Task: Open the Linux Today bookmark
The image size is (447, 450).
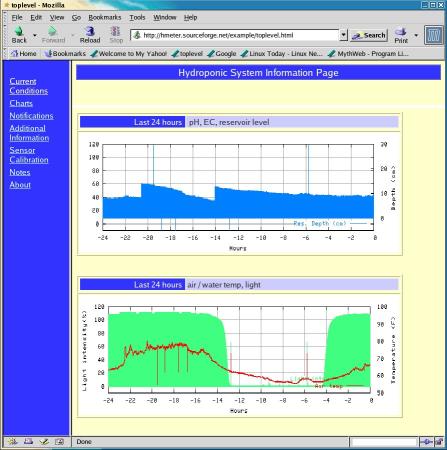Action: click(x=282, y=54)
